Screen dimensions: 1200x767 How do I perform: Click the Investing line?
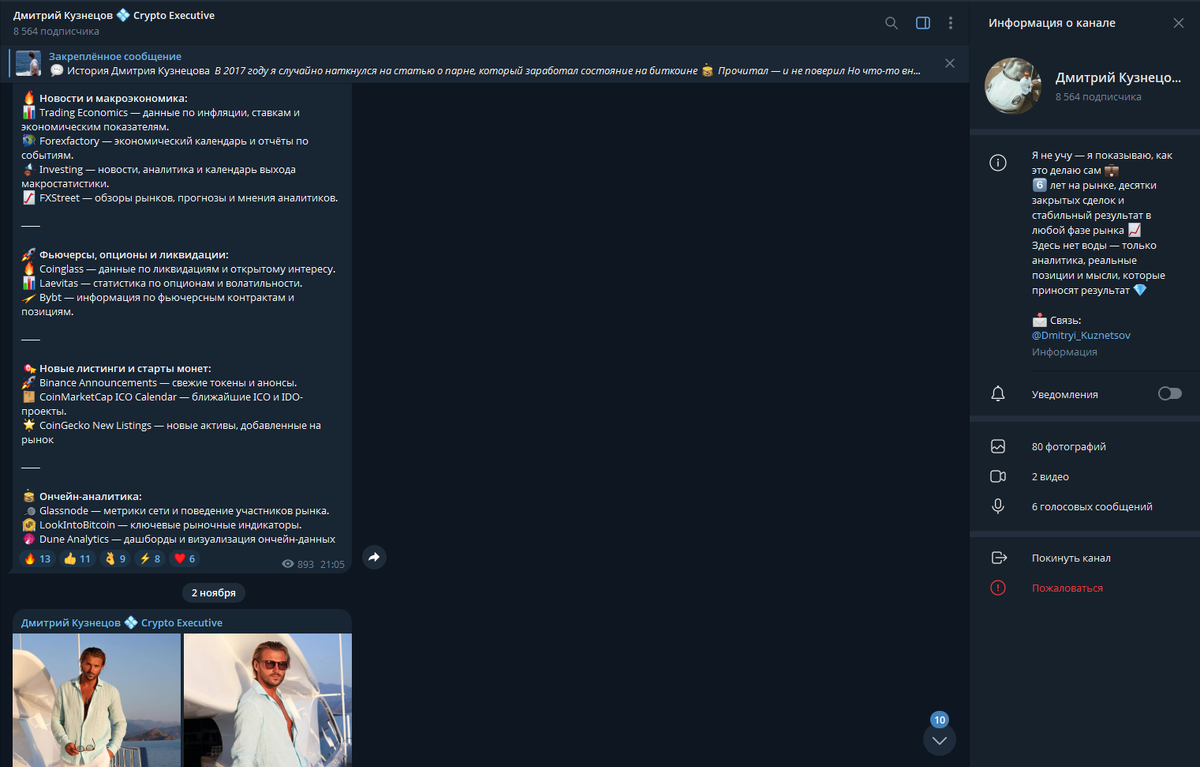(158, 177)
